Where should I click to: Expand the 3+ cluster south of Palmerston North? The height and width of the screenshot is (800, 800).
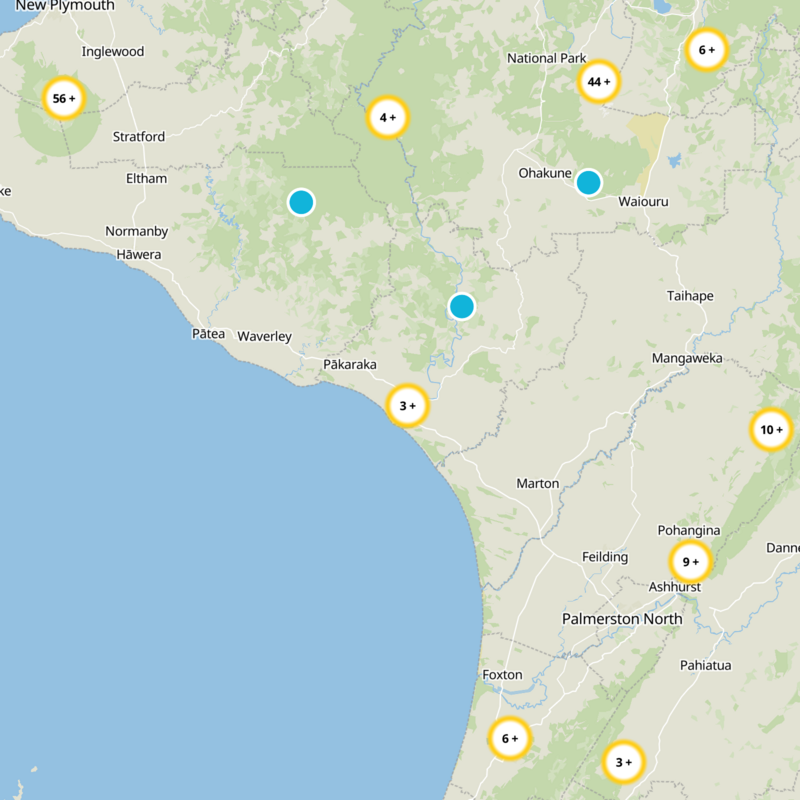(x=623, y=762)
